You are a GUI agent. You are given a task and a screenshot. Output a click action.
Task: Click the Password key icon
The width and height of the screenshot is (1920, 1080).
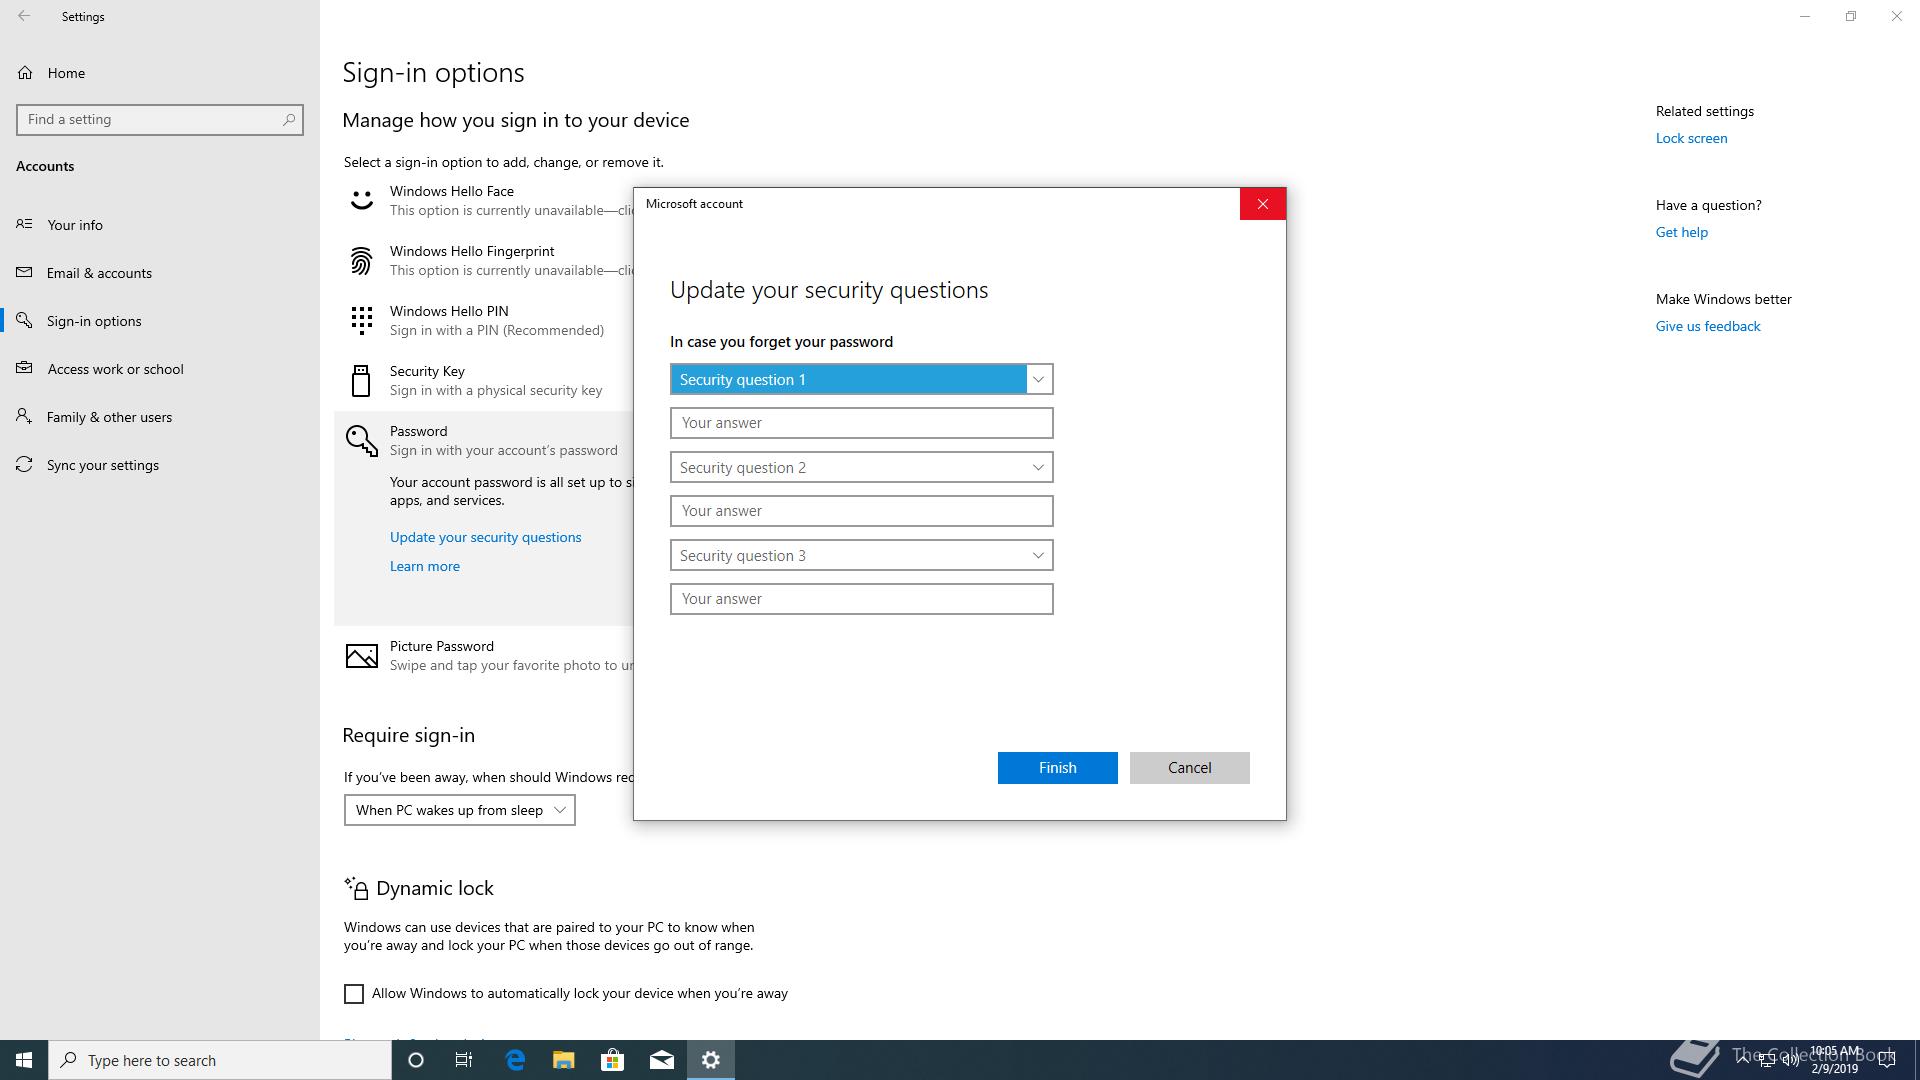point(361,440)
